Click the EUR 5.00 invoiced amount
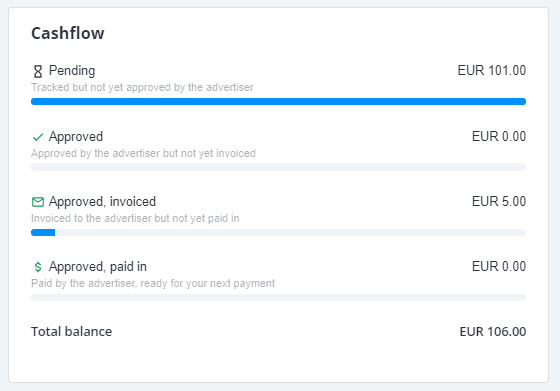 click(x=499, y=201)
